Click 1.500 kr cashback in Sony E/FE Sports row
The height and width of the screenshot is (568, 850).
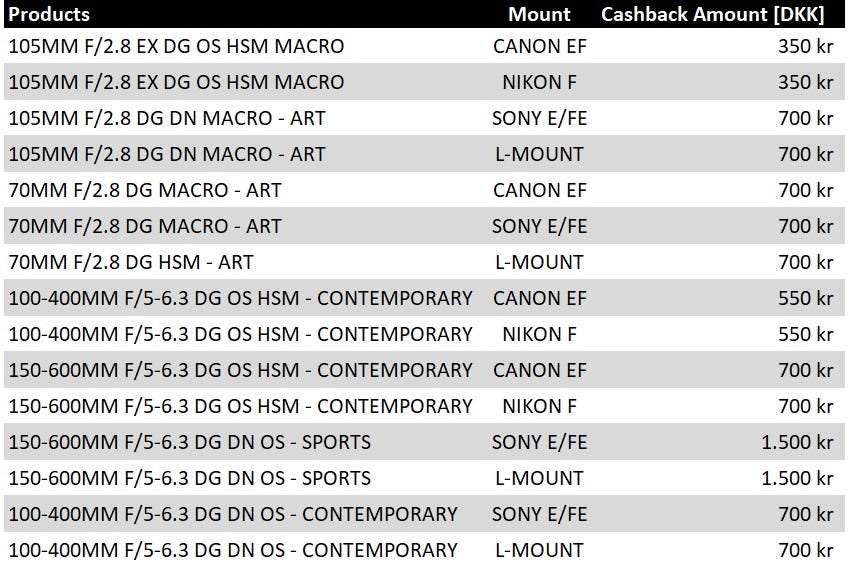point(797,443)
